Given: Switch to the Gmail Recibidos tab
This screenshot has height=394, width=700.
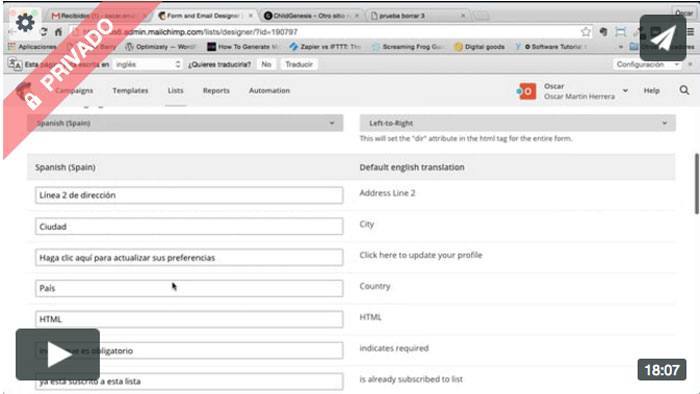Looking at the screenshot, I should pos(97,16).
